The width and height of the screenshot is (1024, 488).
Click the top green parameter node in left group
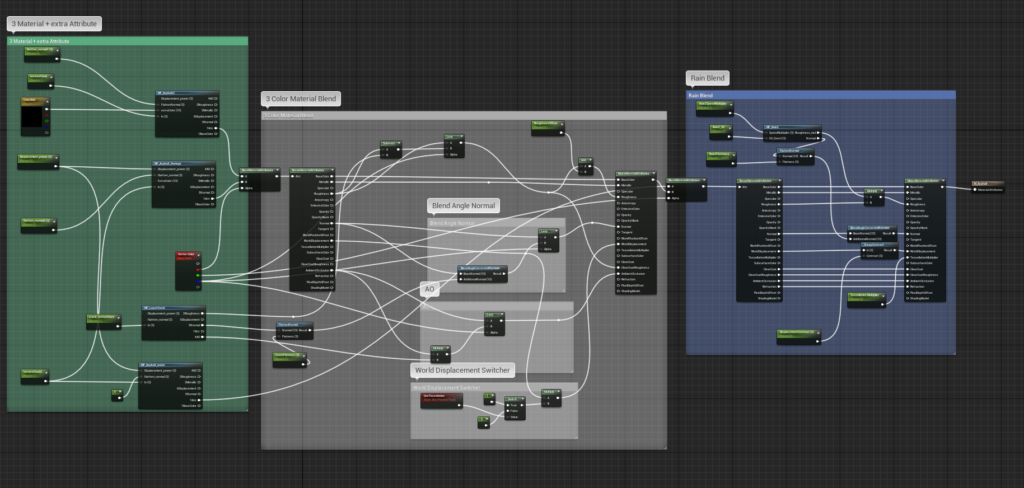[39, 49]
